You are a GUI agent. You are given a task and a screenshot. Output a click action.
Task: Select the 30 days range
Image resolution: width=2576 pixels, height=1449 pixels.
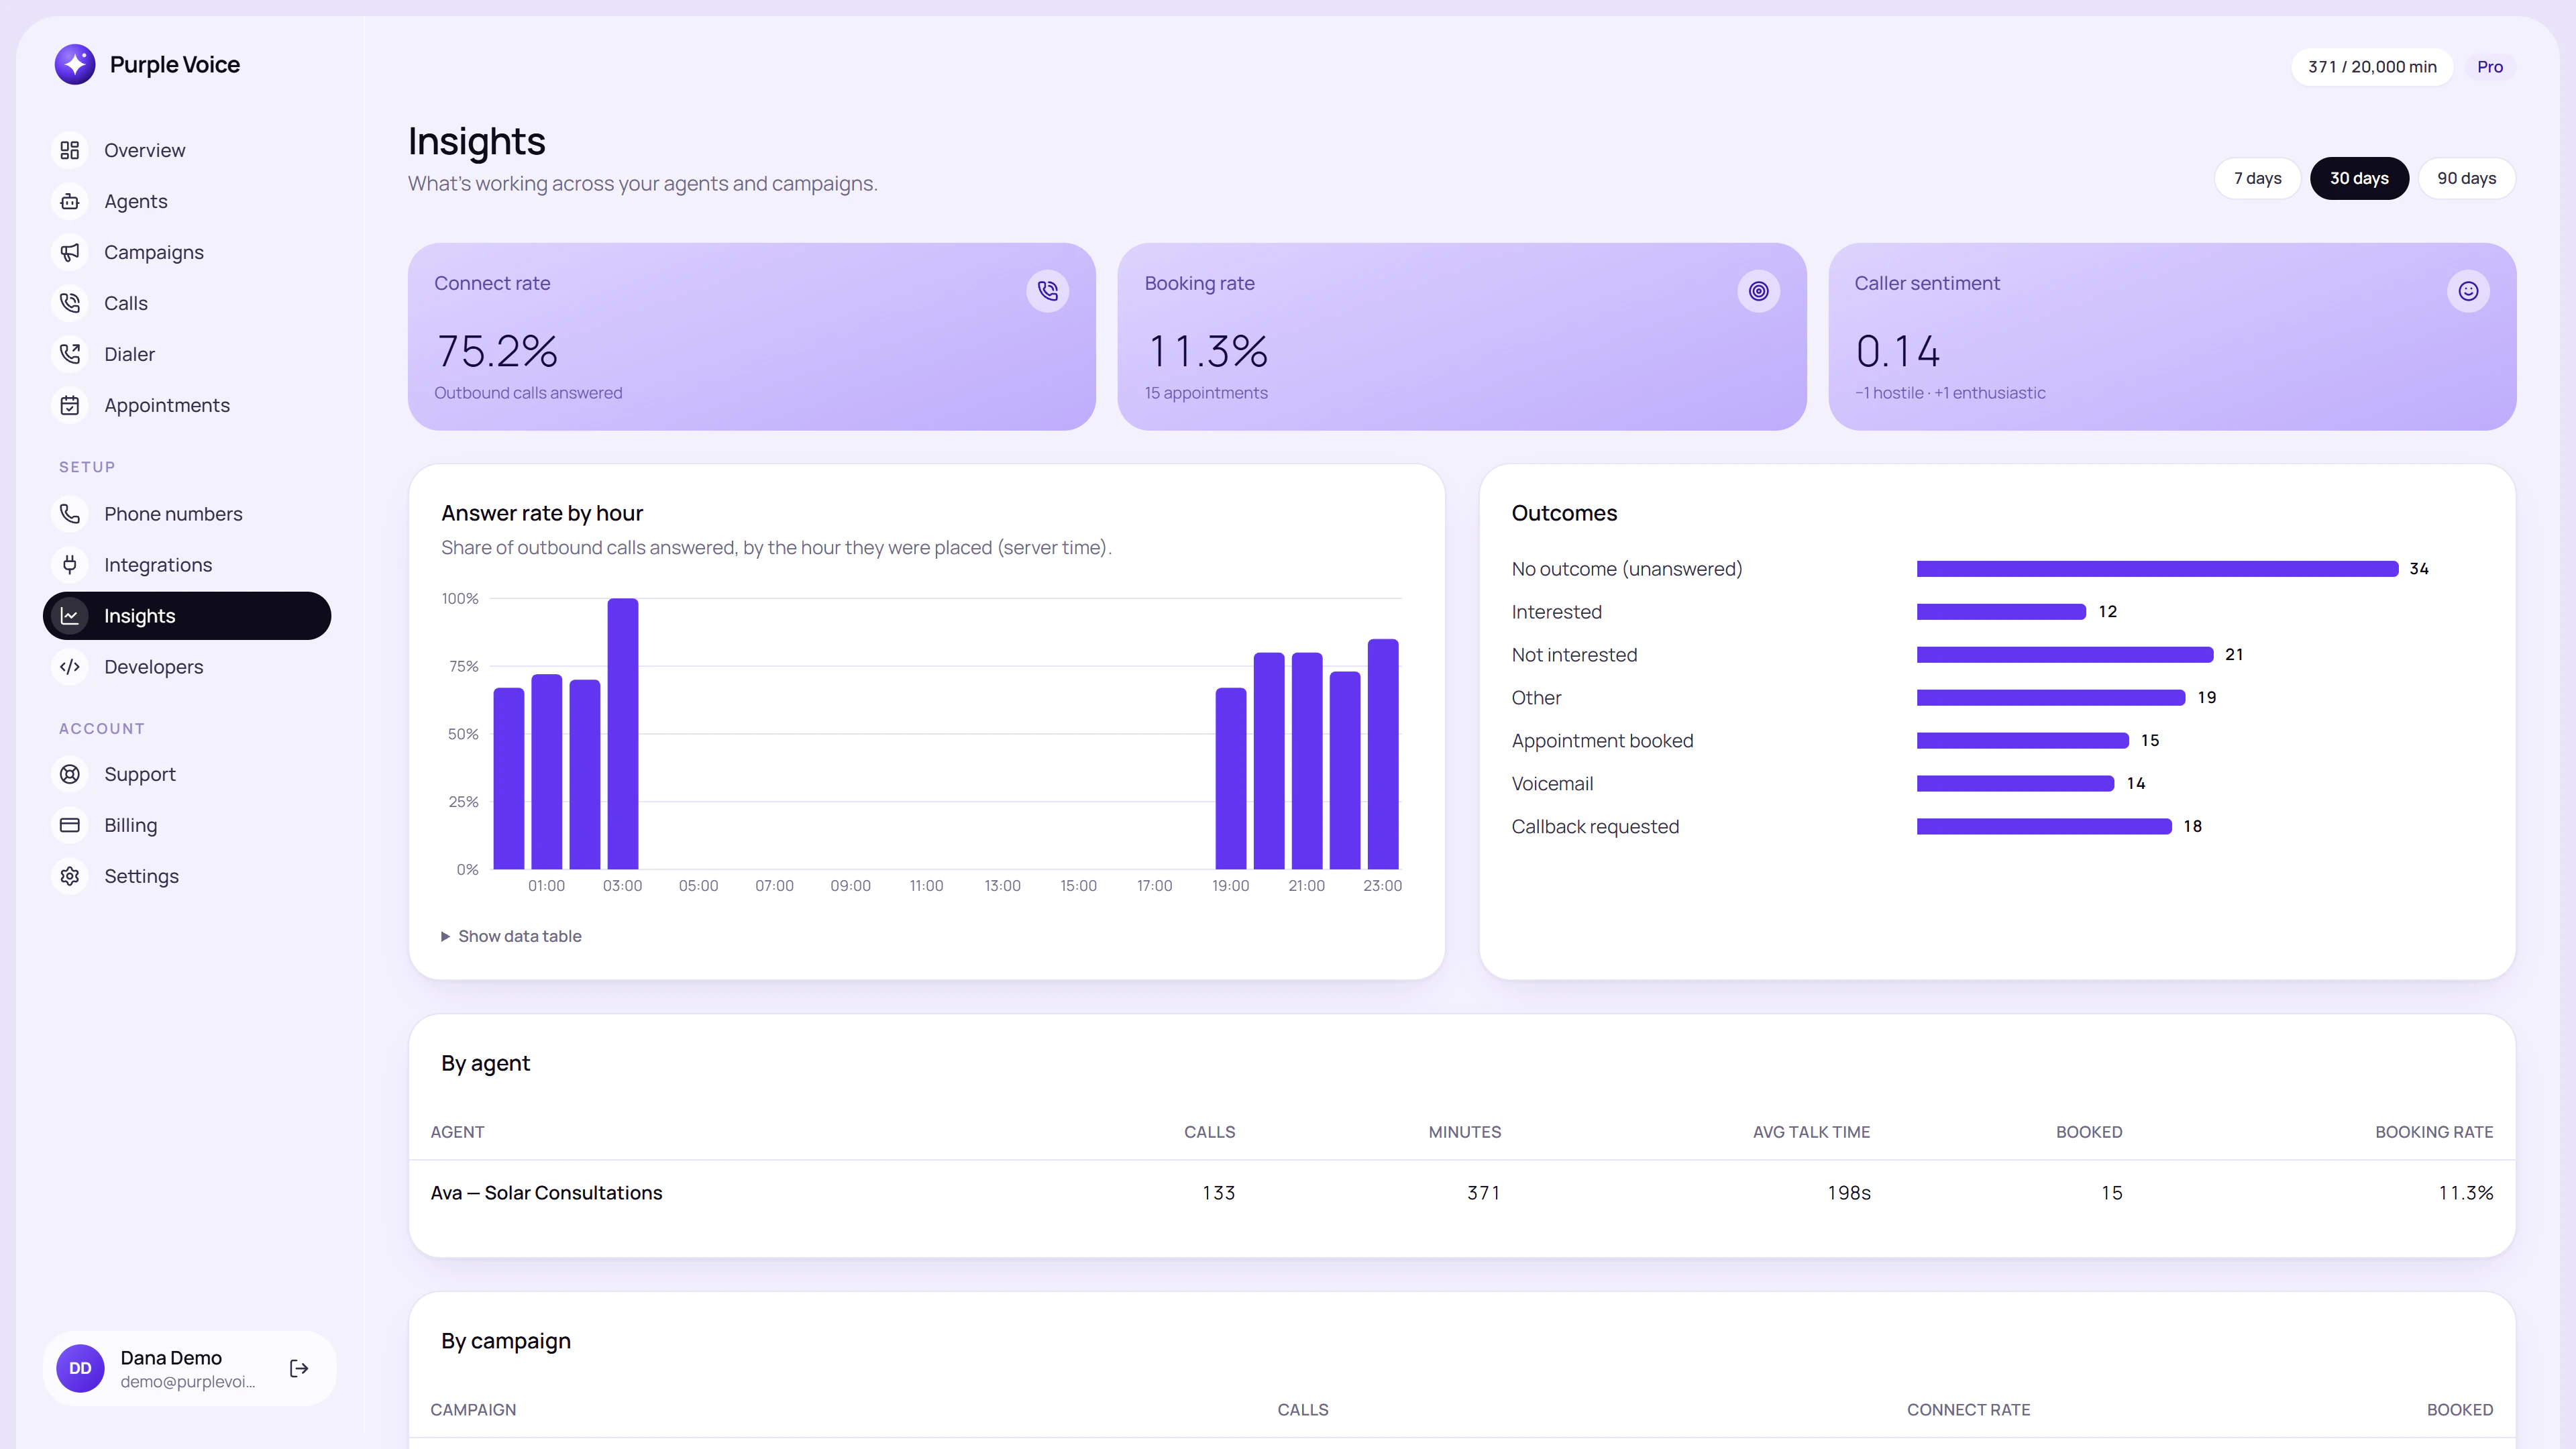(x=2359, y=178)
